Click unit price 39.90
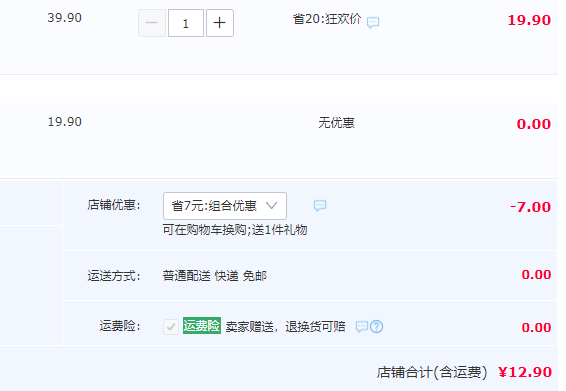 (65, 18)
